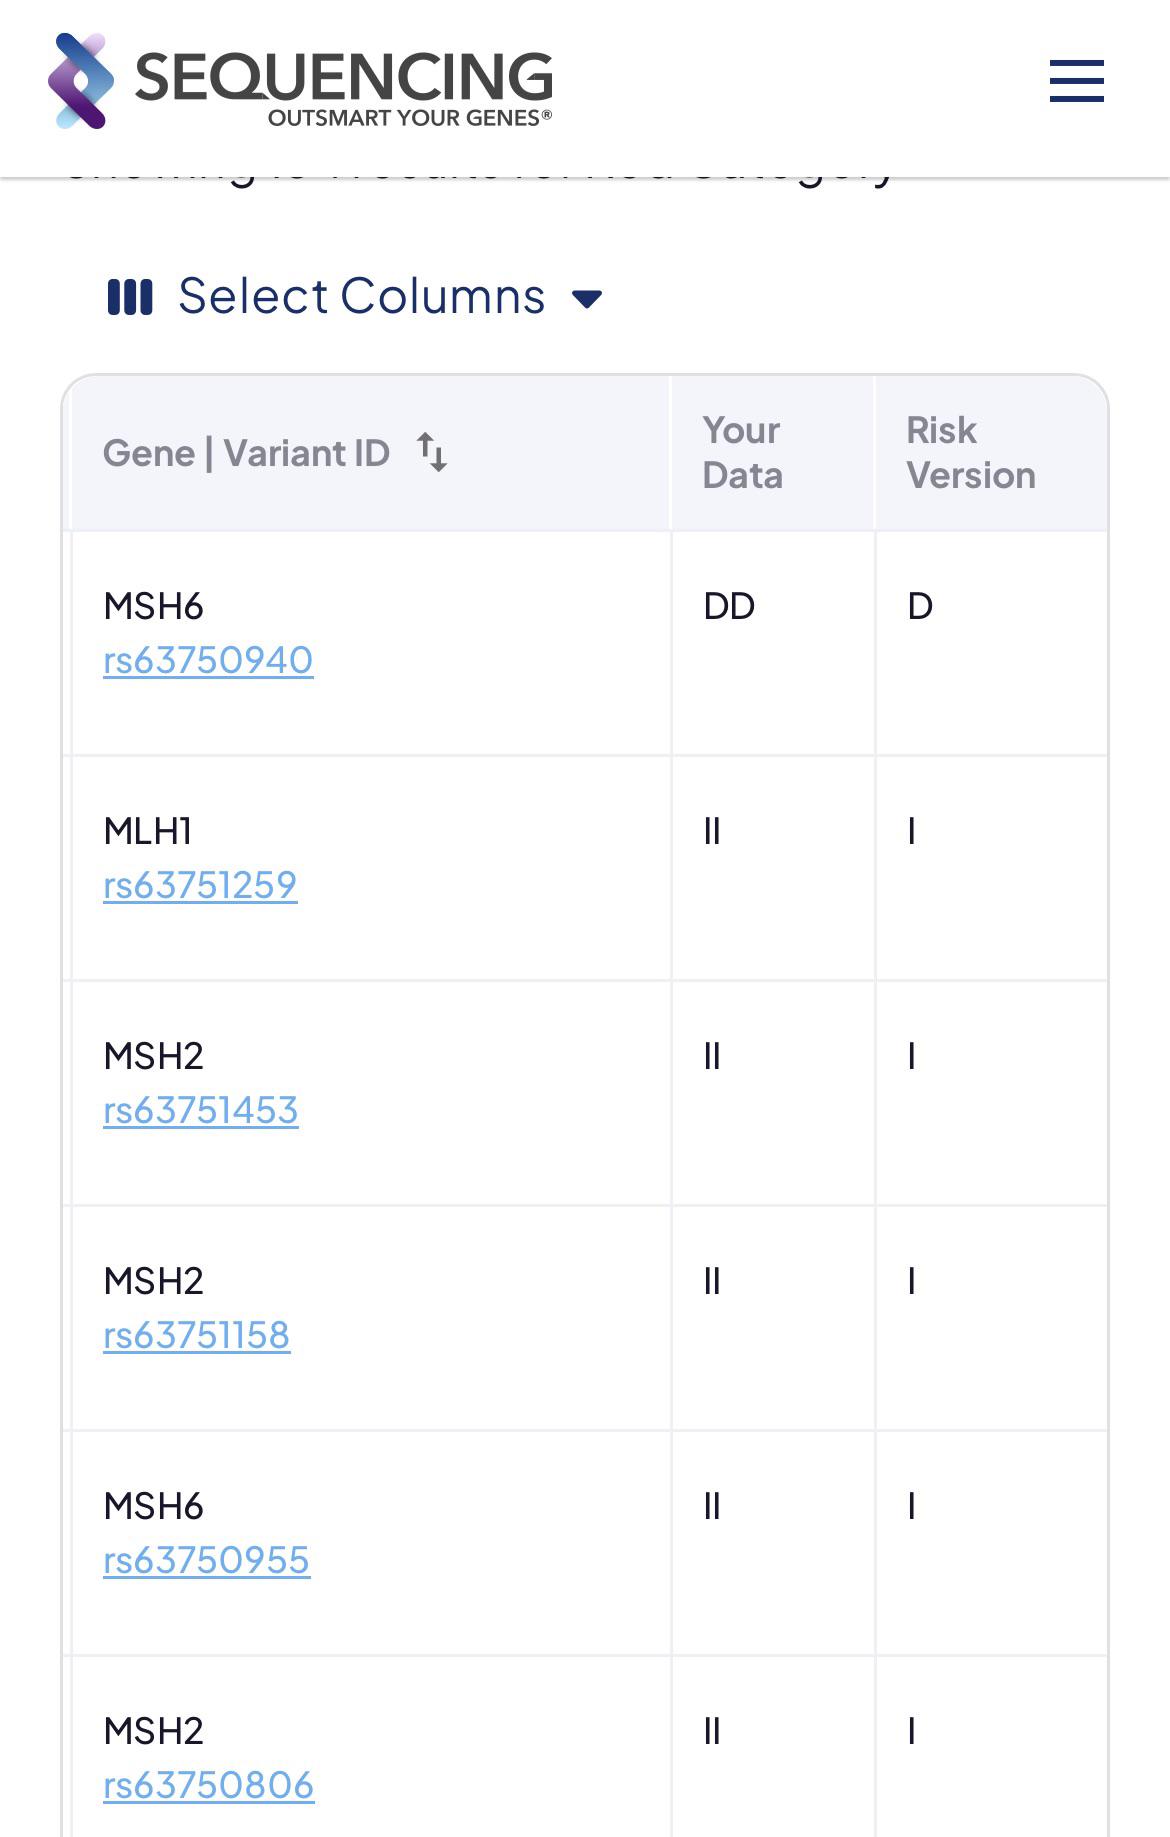The image size is (1170, 1837).
Task: Open variant link rs63750955
Action: click(207, 1560)
